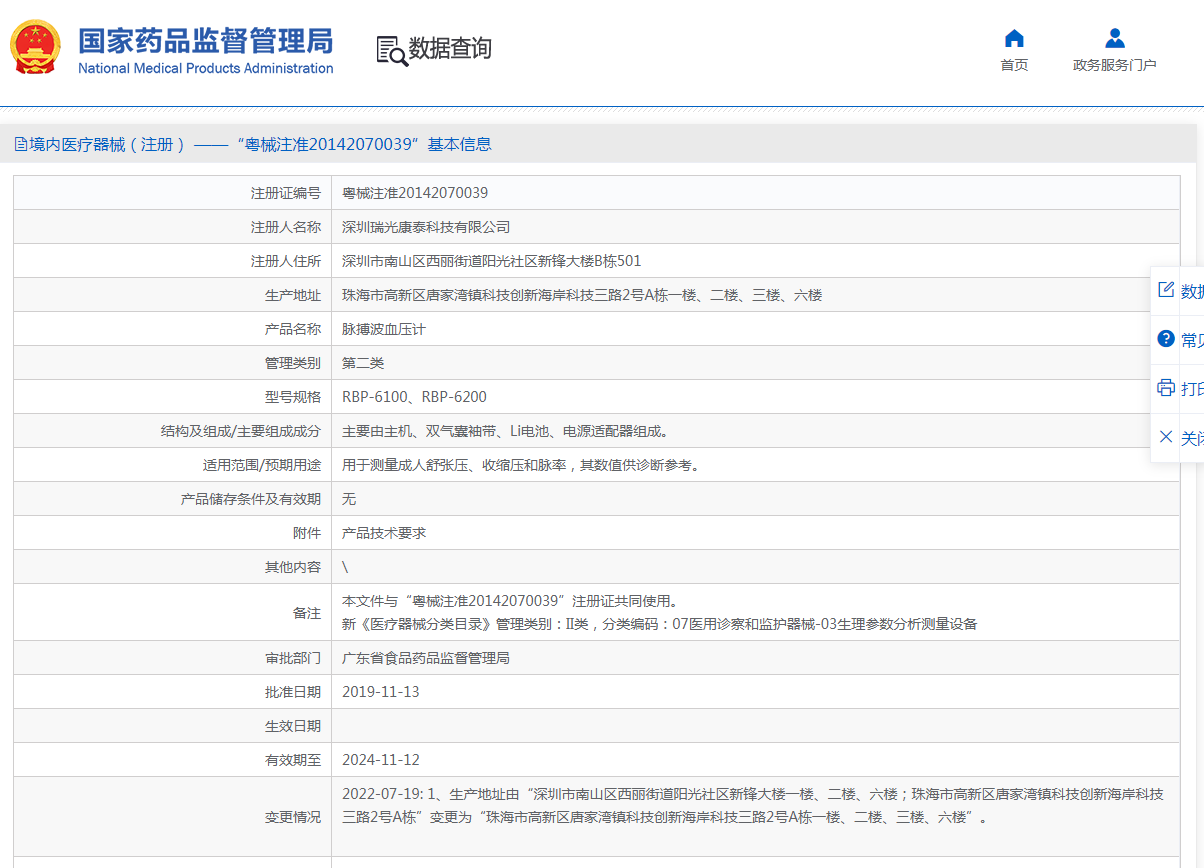Click the national emblem logo
The width and height of the screenshot is (1204, 868).
pos(35,46)
